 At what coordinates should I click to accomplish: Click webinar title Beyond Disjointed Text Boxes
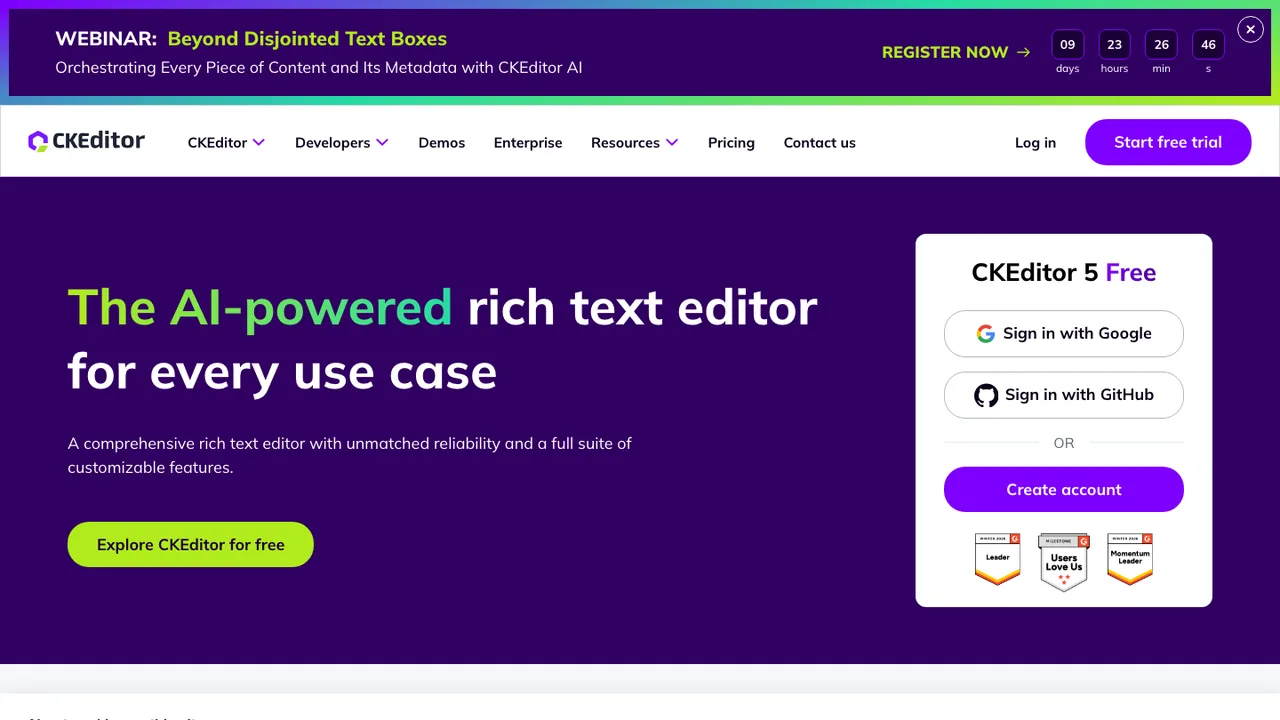307,39
